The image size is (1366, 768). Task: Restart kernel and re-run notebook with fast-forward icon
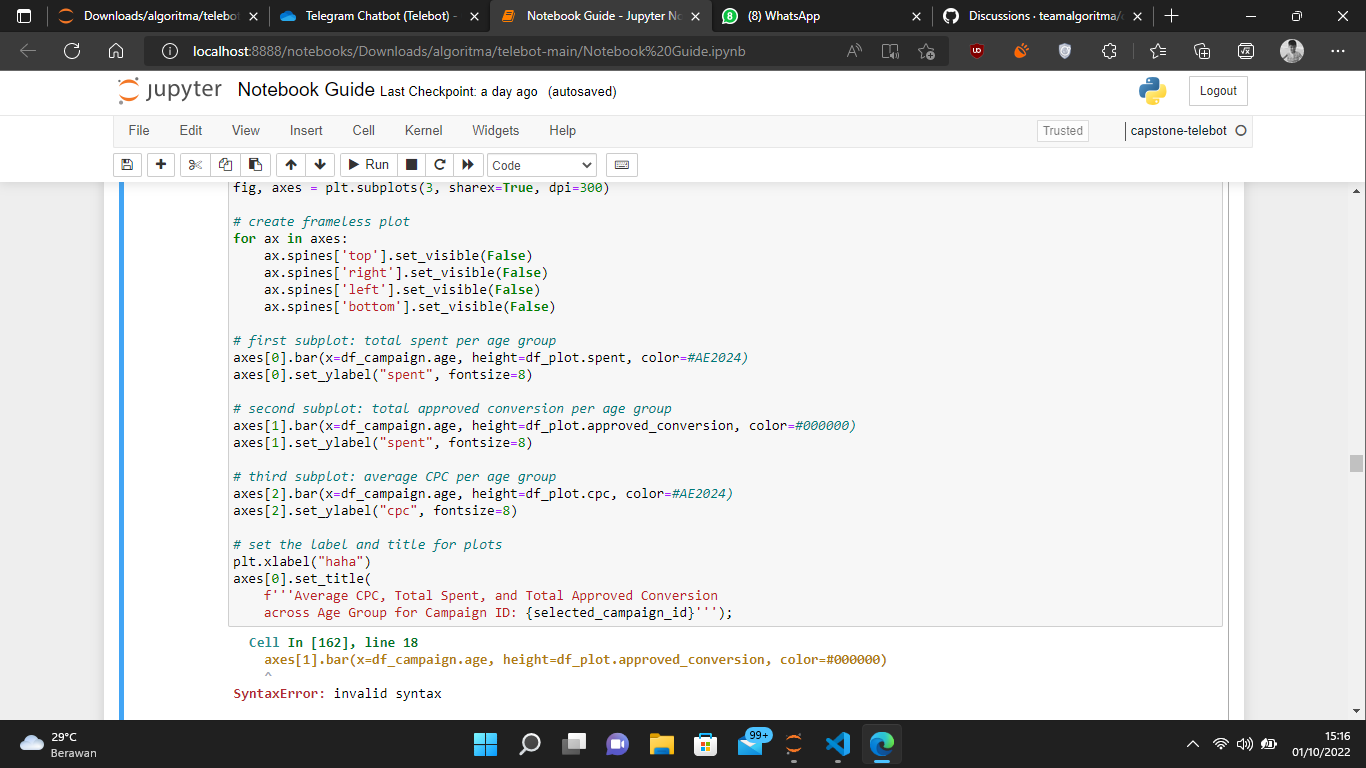click(x=466, y=164)
